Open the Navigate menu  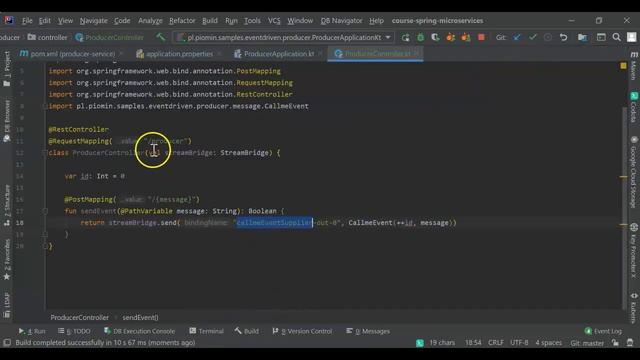click(x=93, y=20)
